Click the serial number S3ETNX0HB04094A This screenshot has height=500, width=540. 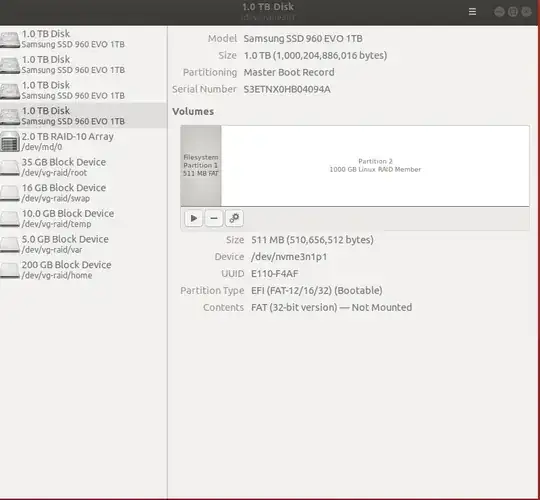(x=287, y=89)
